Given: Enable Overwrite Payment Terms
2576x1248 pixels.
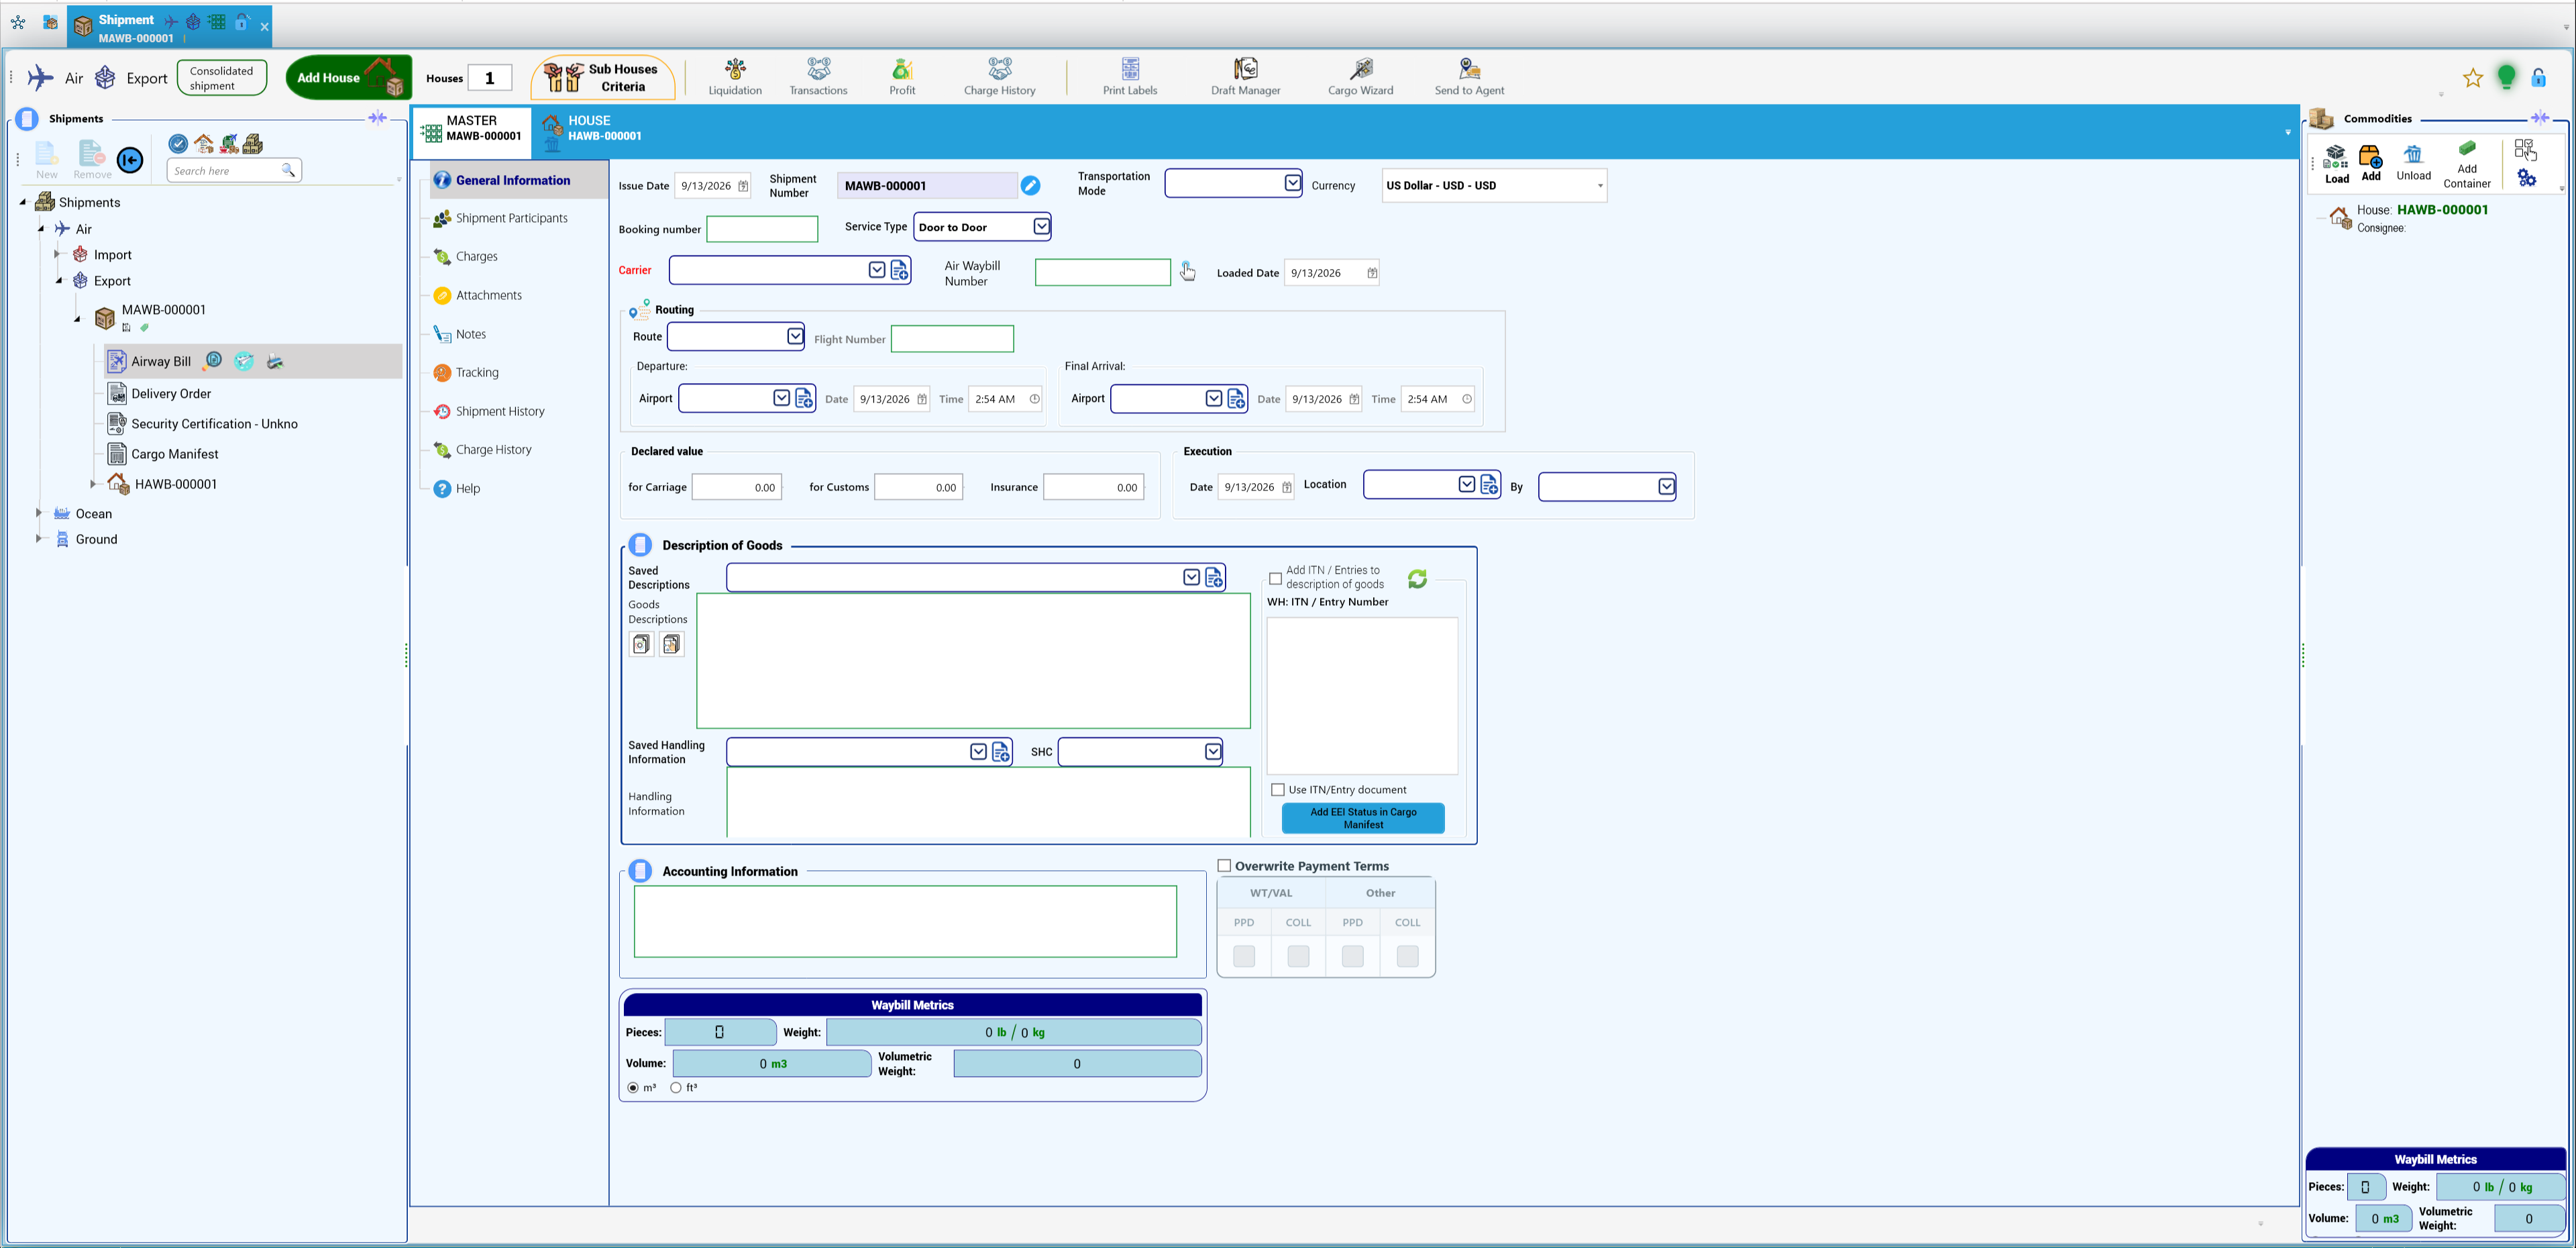Looking at the screenshot, I should tap(1224, 866).
